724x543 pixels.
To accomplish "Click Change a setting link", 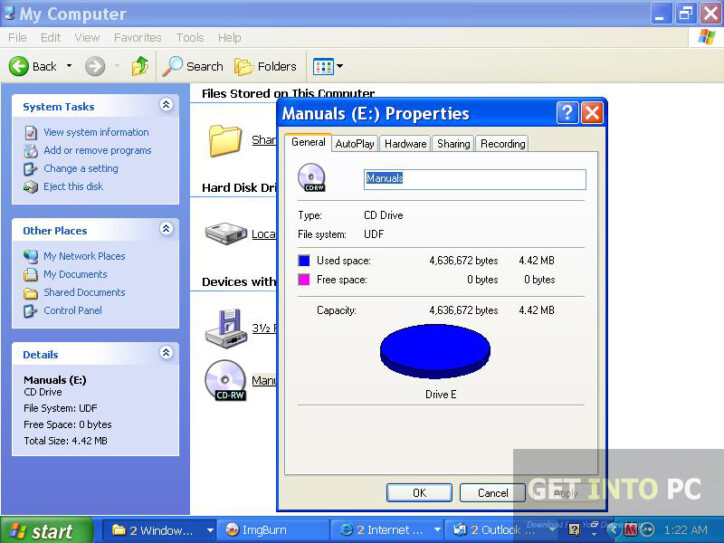I will 81,169.
